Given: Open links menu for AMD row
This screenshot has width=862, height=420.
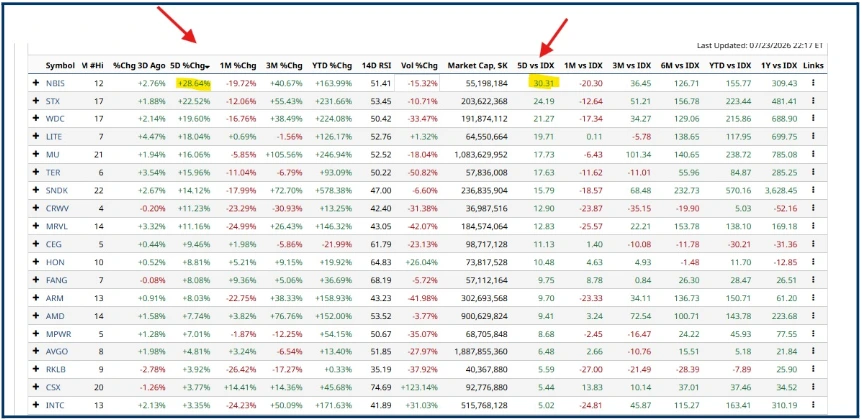Looking at the screenshot, I should [813, 316].
